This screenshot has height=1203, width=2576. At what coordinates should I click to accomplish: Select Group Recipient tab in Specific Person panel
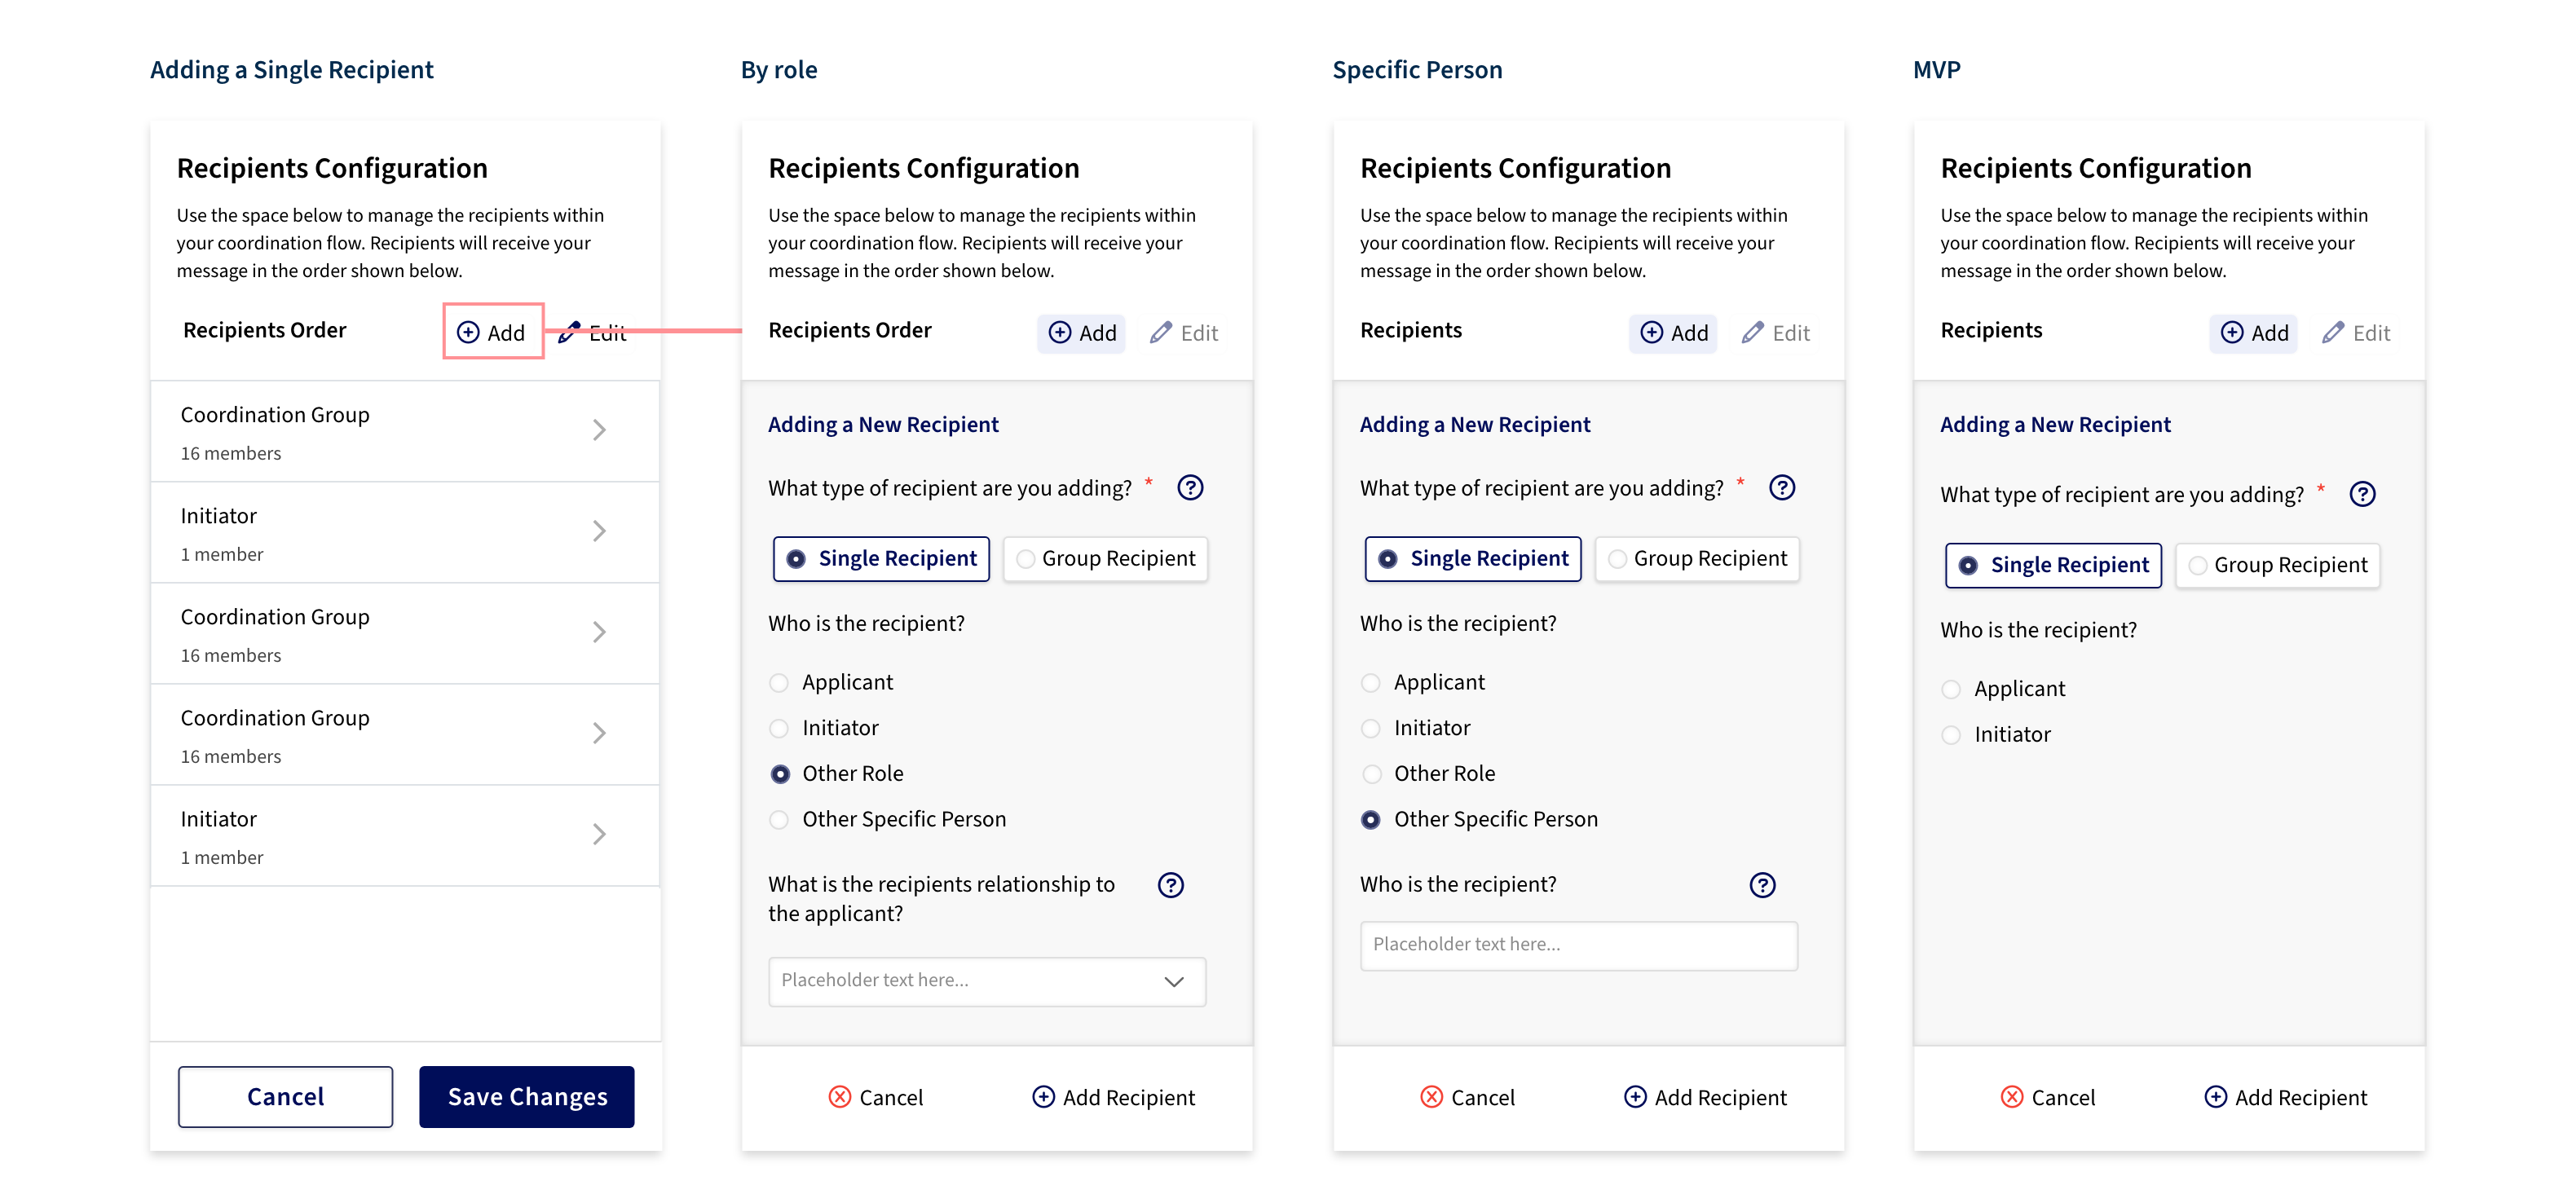1697,559
